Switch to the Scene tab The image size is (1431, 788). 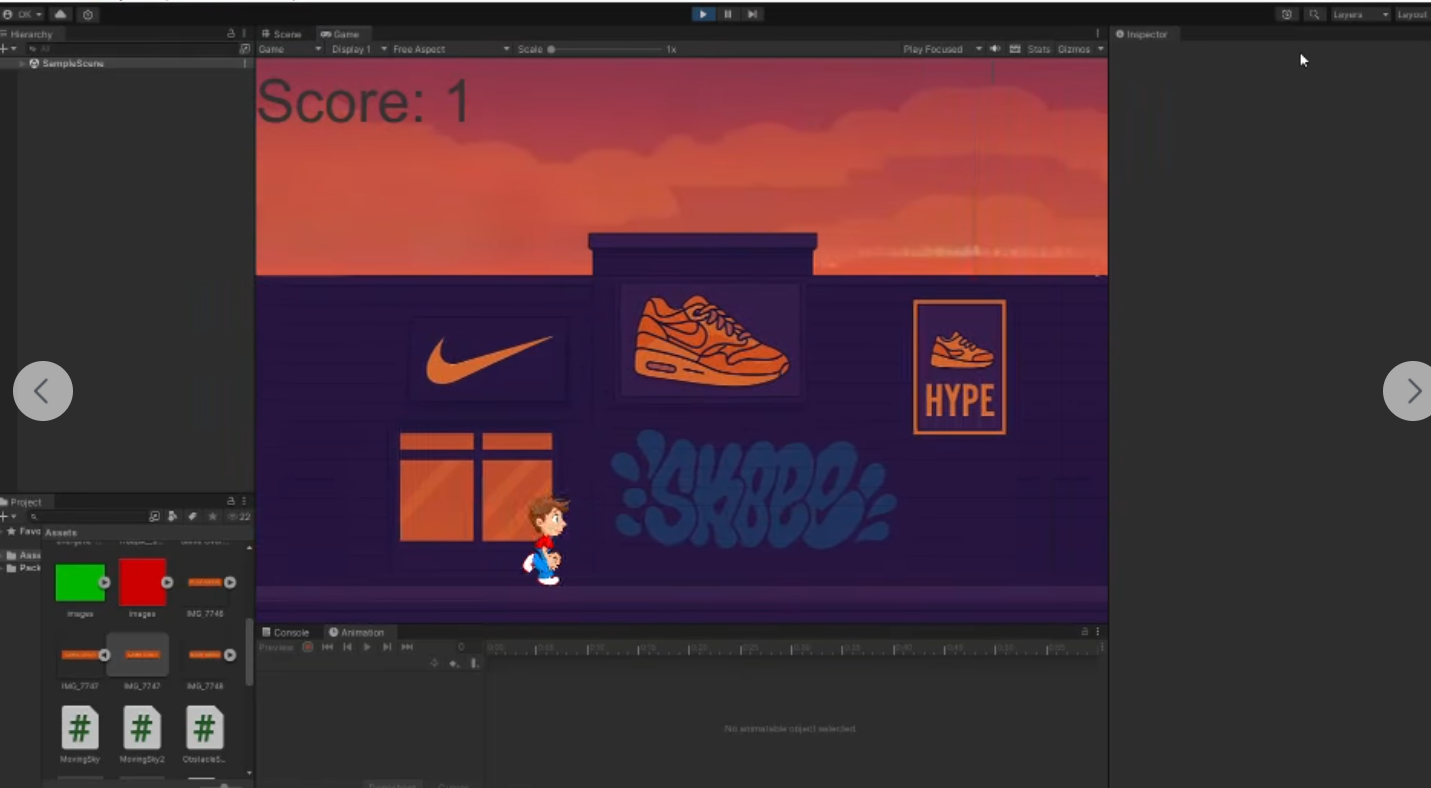coord(282,34)
